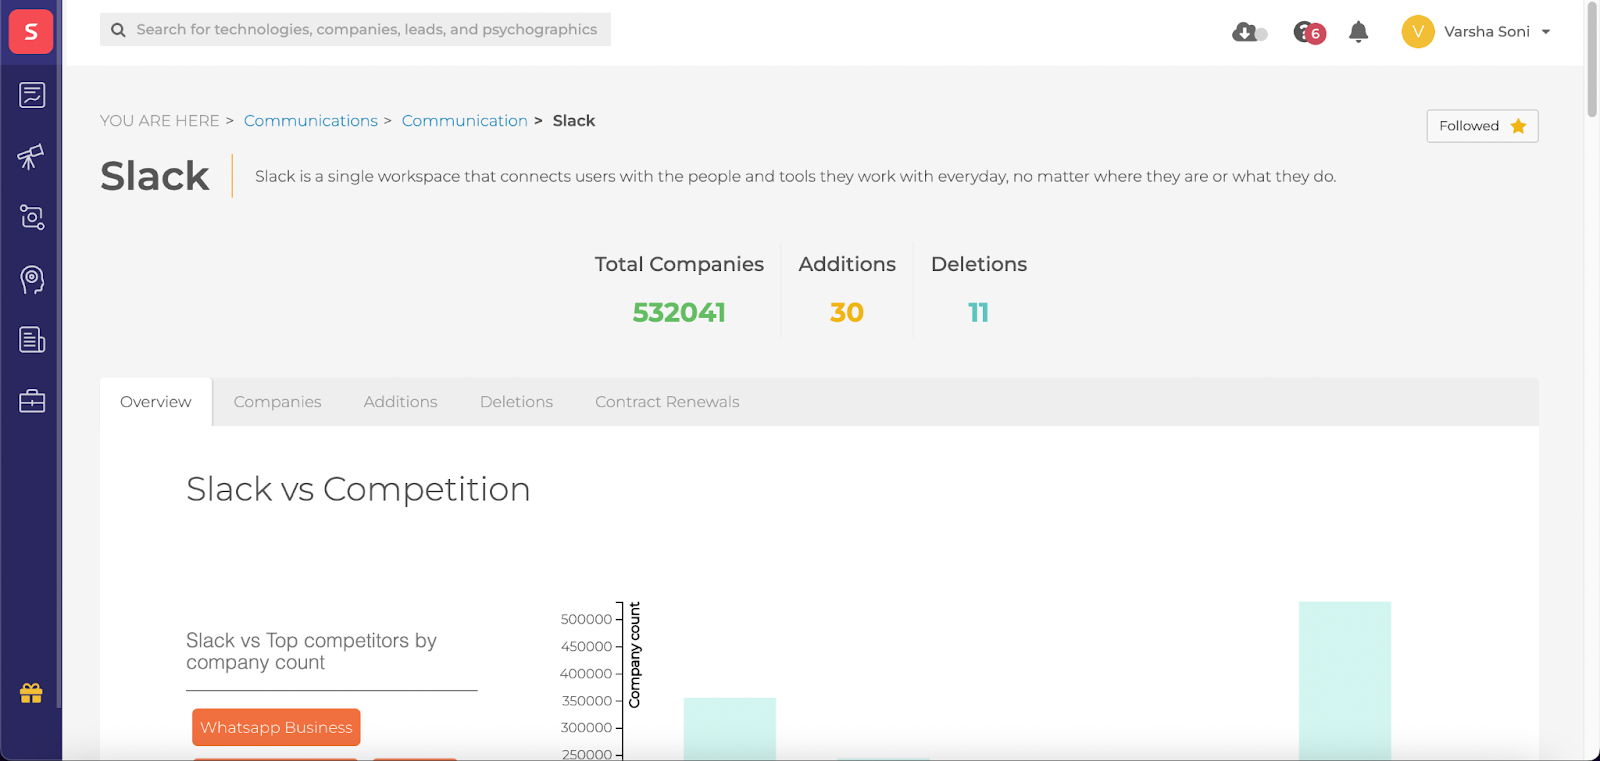Viewport: 1600px width, 761px height.
Task: Switch to the Additions tab
Action: pyautogui.click(x=401, y=402)
